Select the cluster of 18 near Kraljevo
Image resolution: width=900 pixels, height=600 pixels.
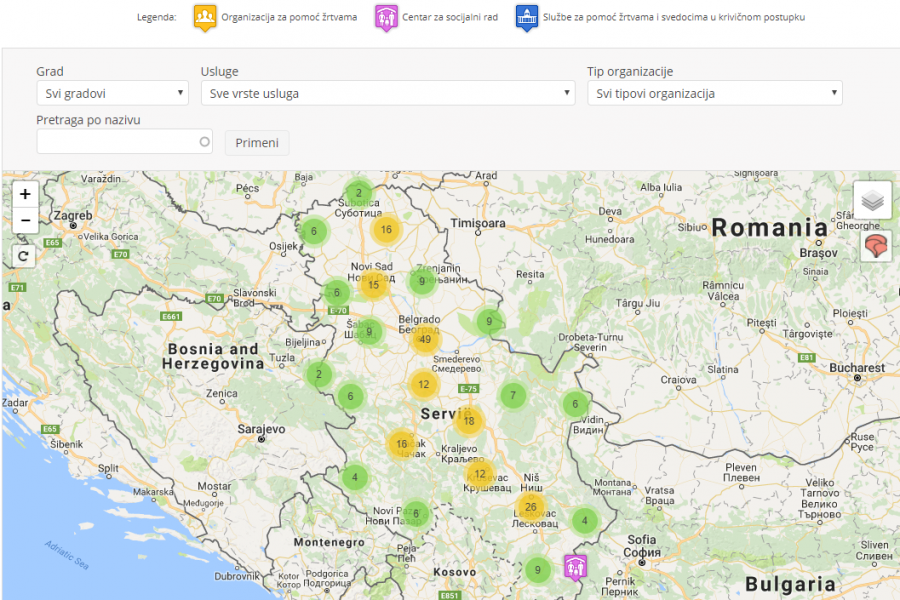[x=468, y=421]
